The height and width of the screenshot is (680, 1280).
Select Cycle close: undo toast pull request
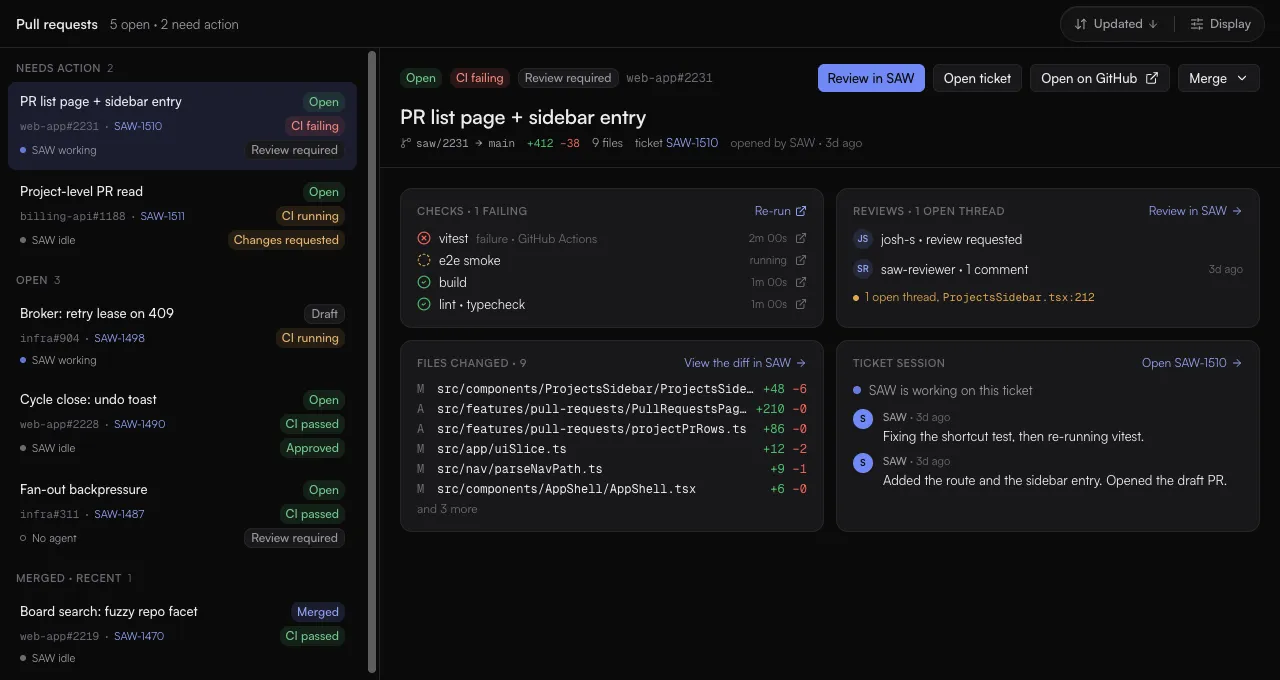pos(182,423)
